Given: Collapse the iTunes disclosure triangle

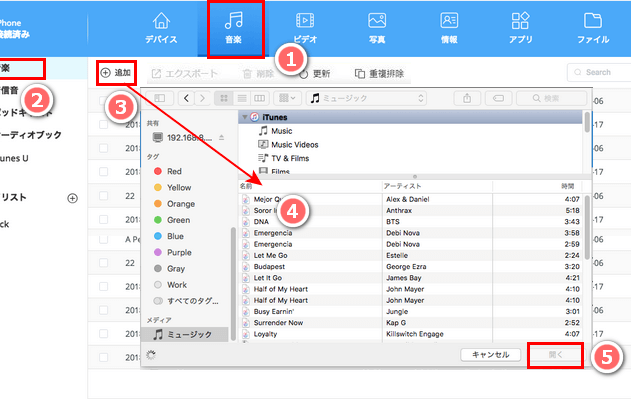Looking at the screenshot, I should 244,117.
